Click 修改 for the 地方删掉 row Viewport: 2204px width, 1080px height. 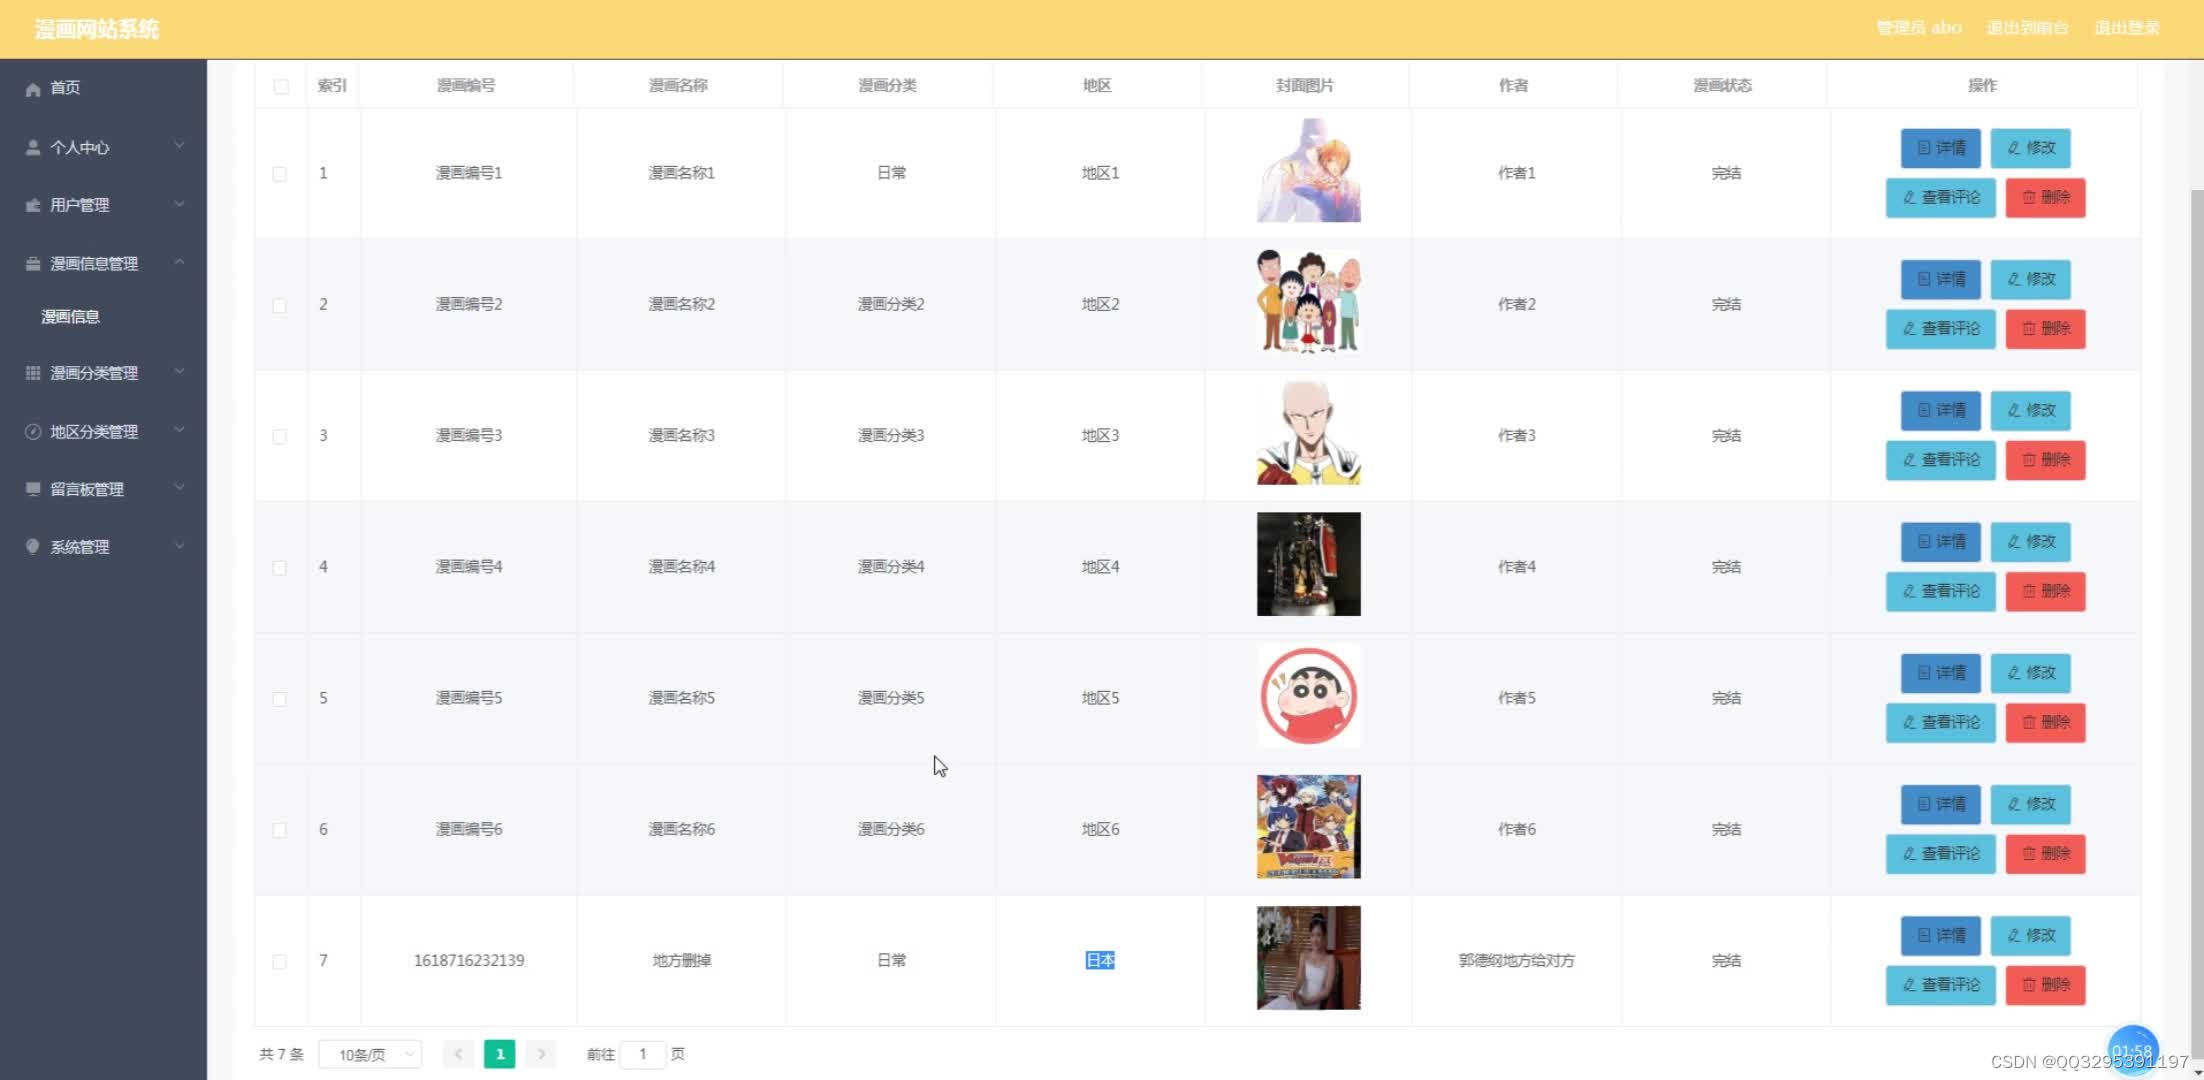(x=2030, y=936)
